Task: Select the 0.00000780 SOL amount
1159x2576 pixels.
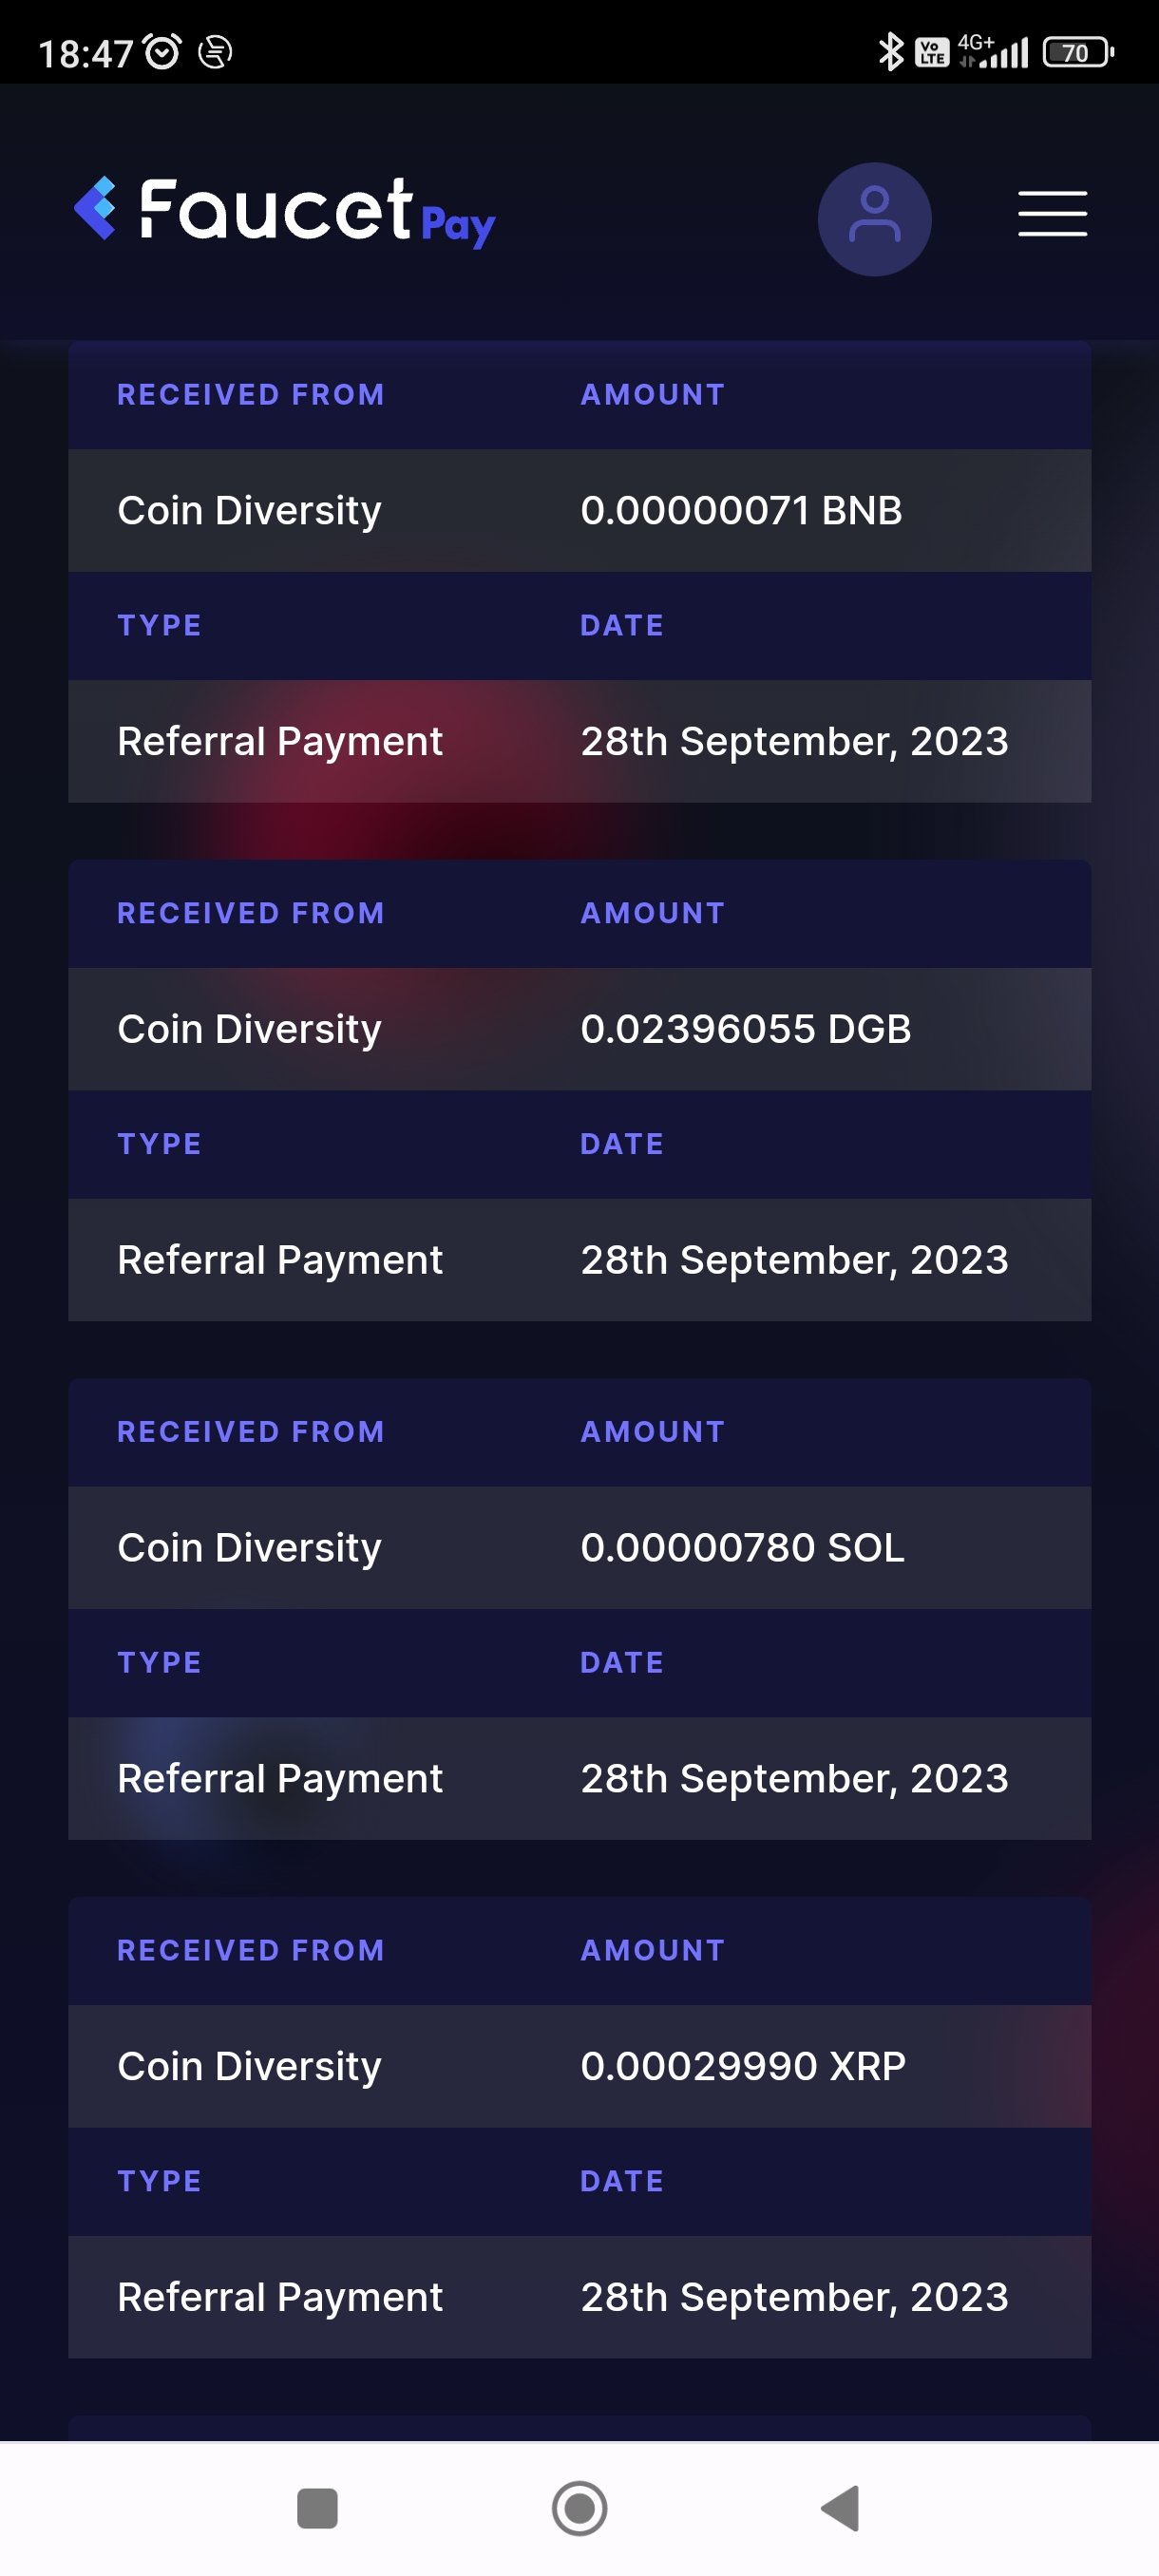Action: click(x=742, y=1547)
